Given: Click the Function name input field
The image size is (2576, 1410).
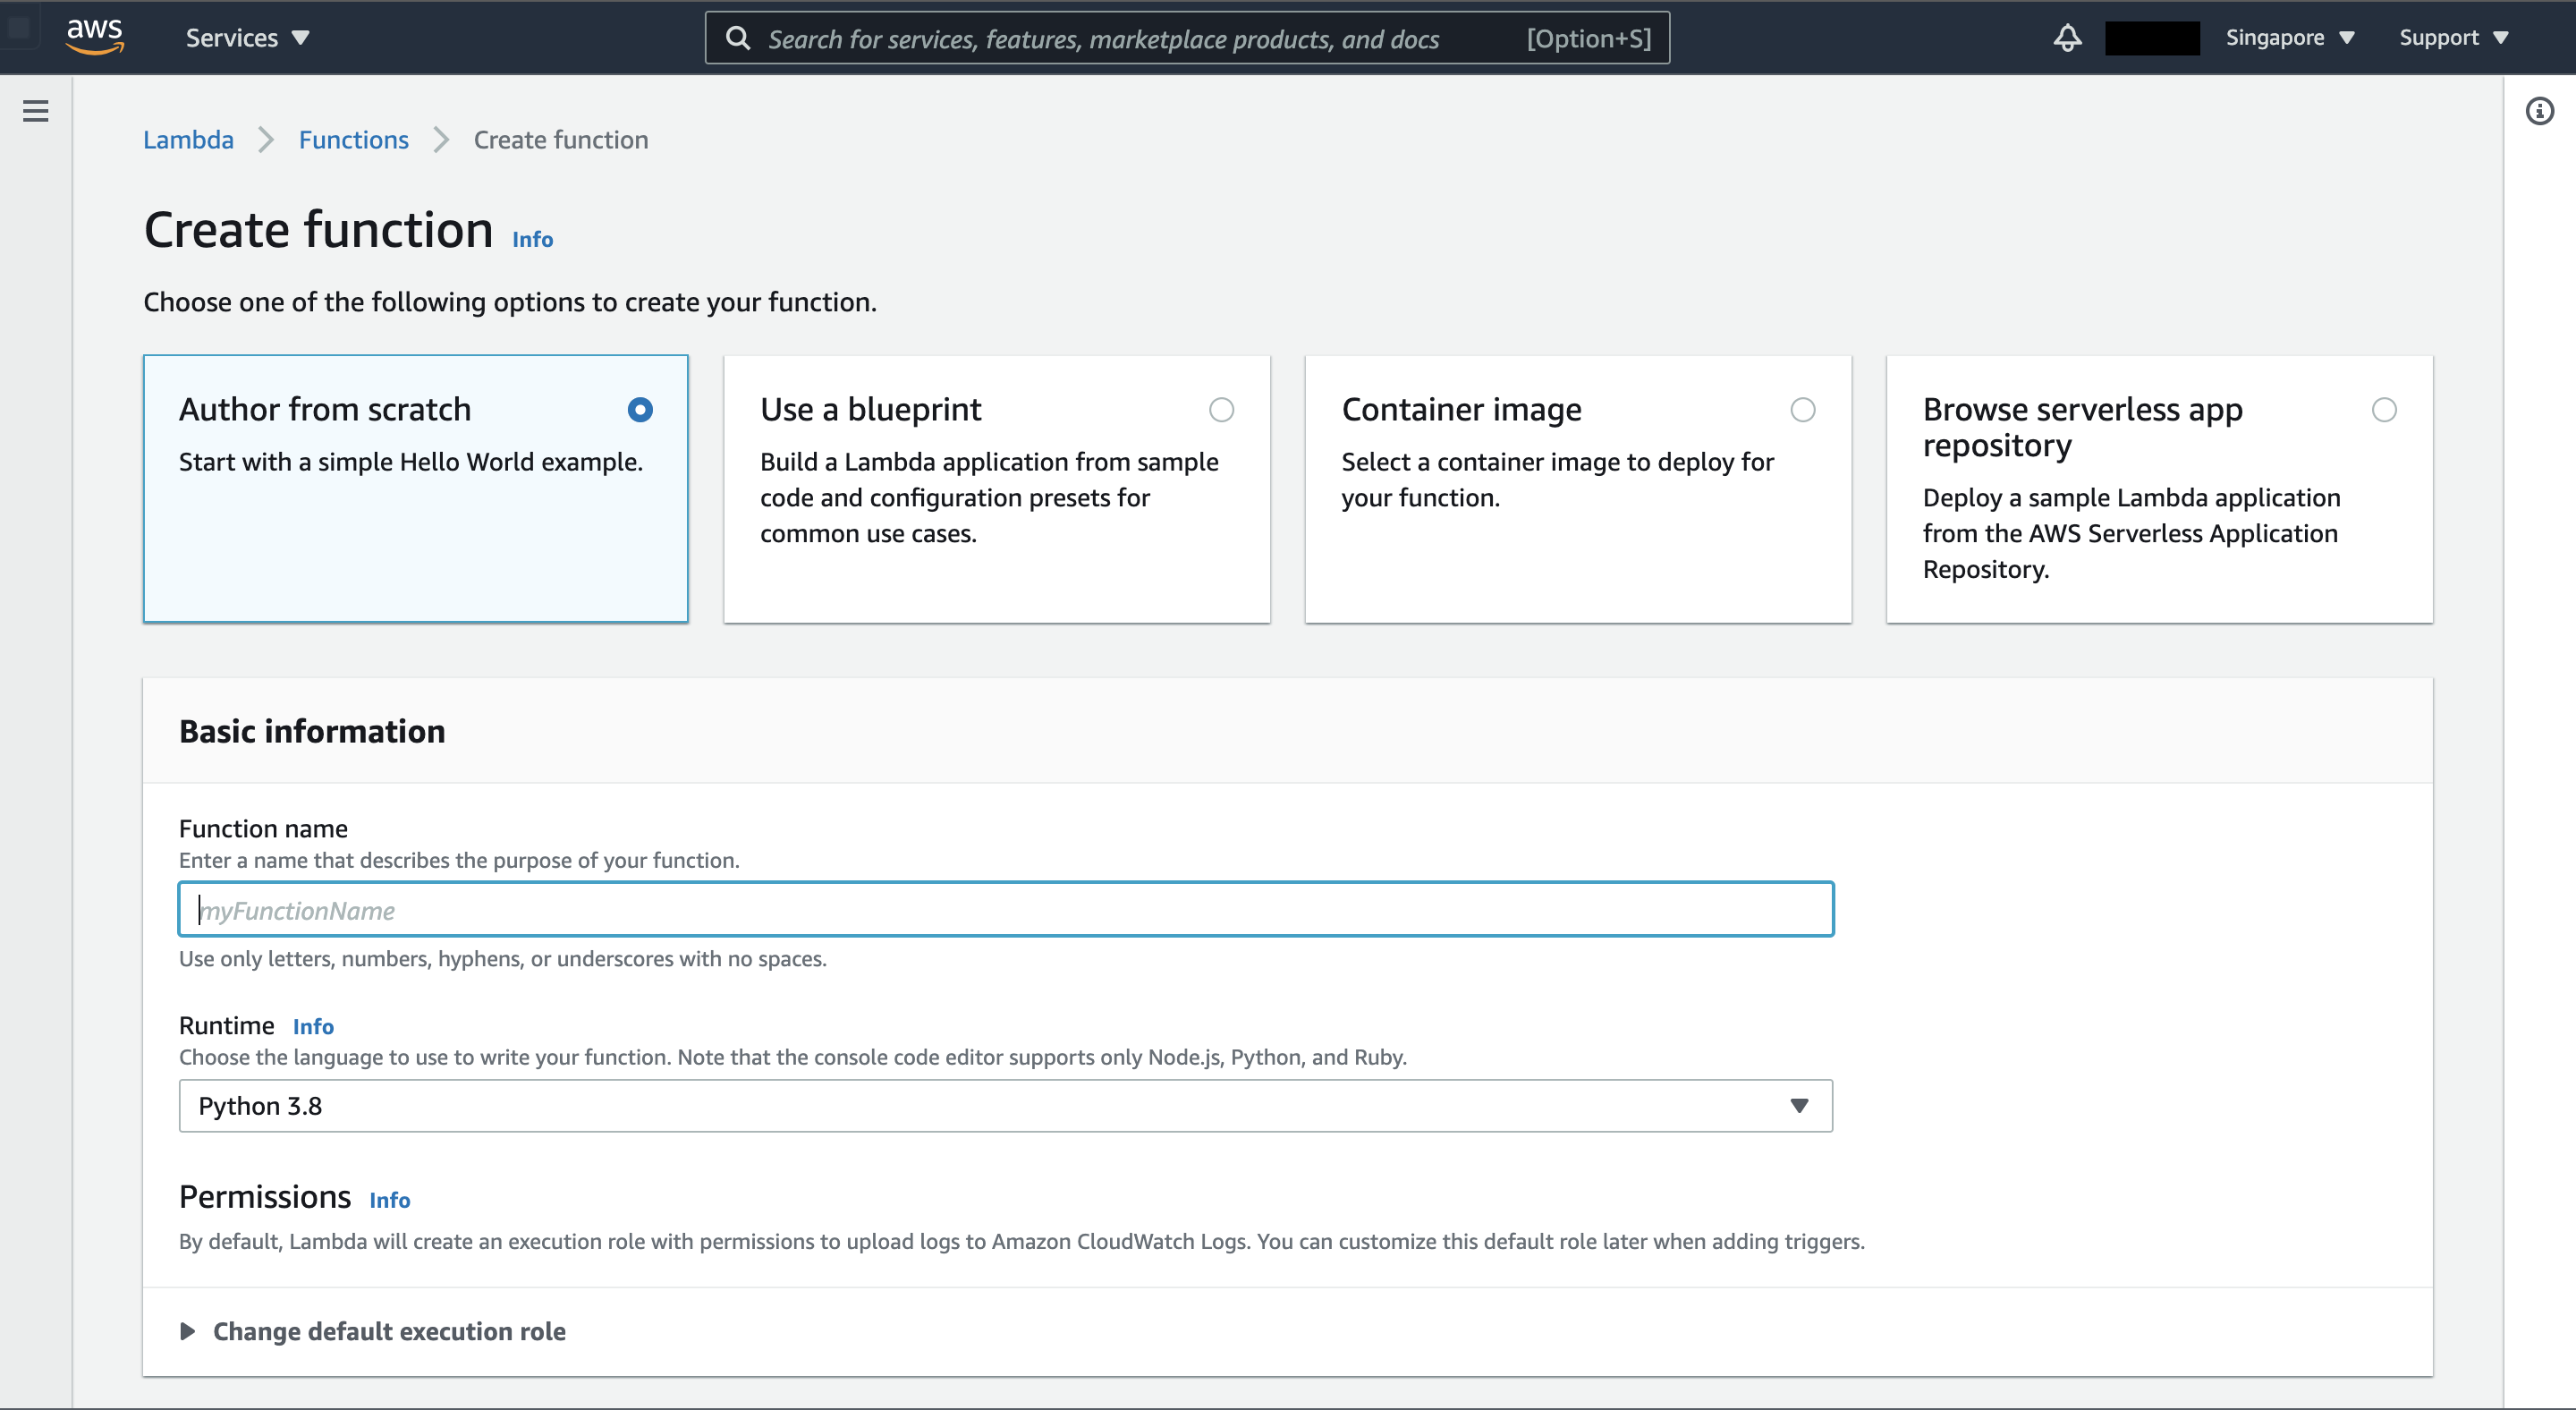Looking at the screenshot, I should point(1005,910).
